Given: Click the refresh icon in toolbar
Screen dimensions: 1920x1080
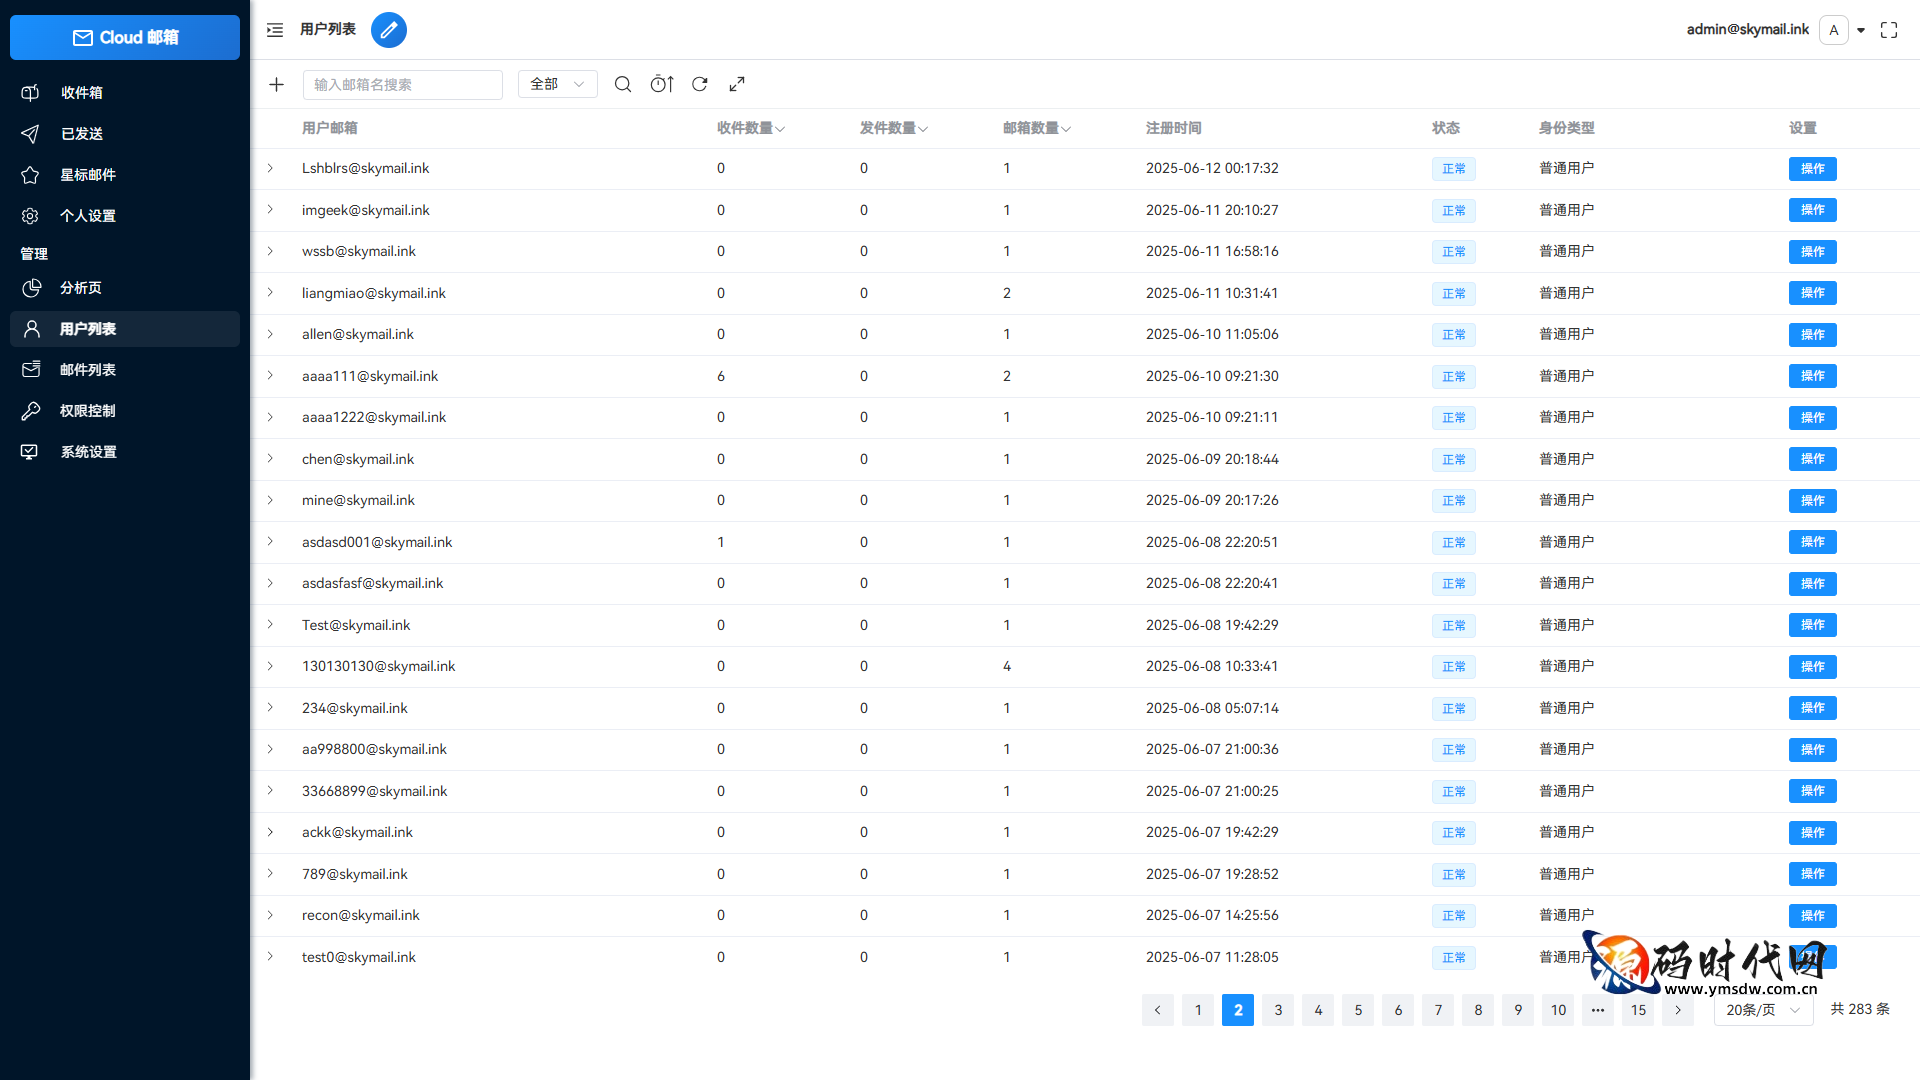Looking at the screenshot, I should pos(700,85).
